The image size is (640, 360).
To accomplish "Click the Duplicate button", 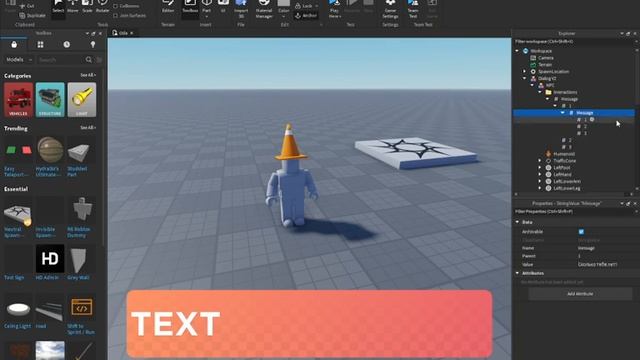I will click(x=32, y=16).
